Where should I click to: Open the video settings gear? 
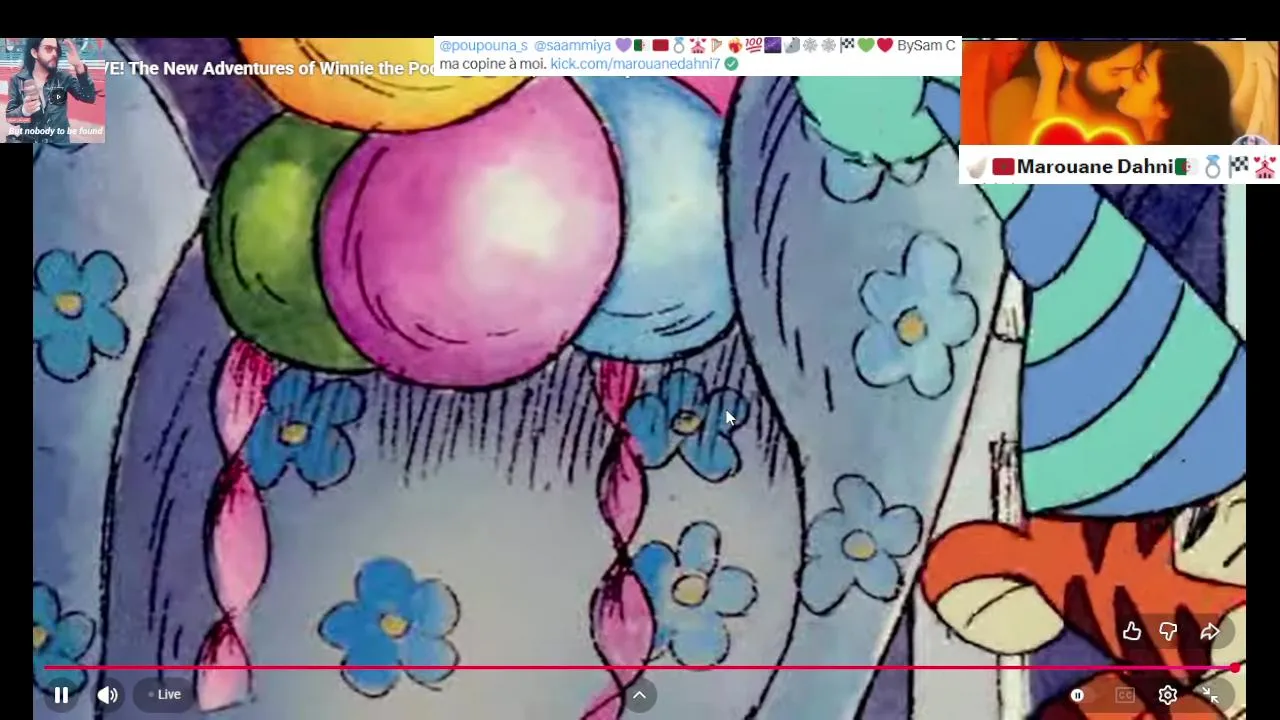(1167, 695)
